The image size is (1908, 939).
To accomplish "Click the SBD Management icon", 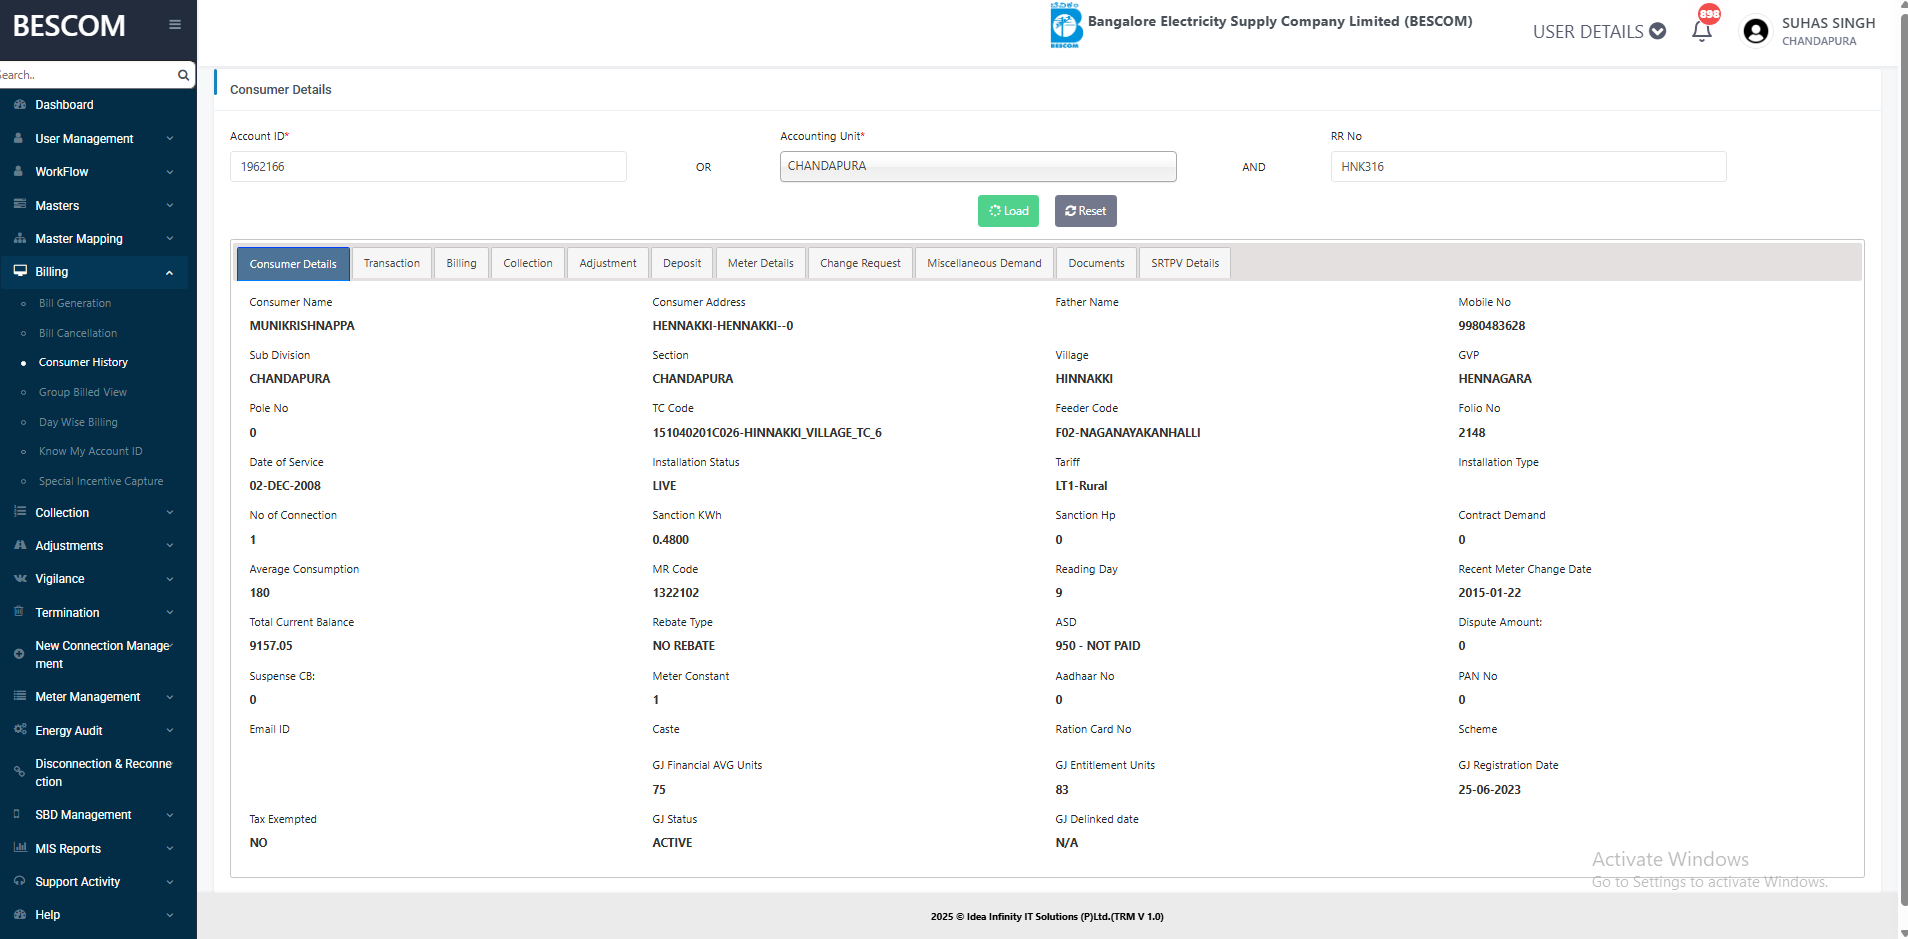I will (x=17, y=814).
